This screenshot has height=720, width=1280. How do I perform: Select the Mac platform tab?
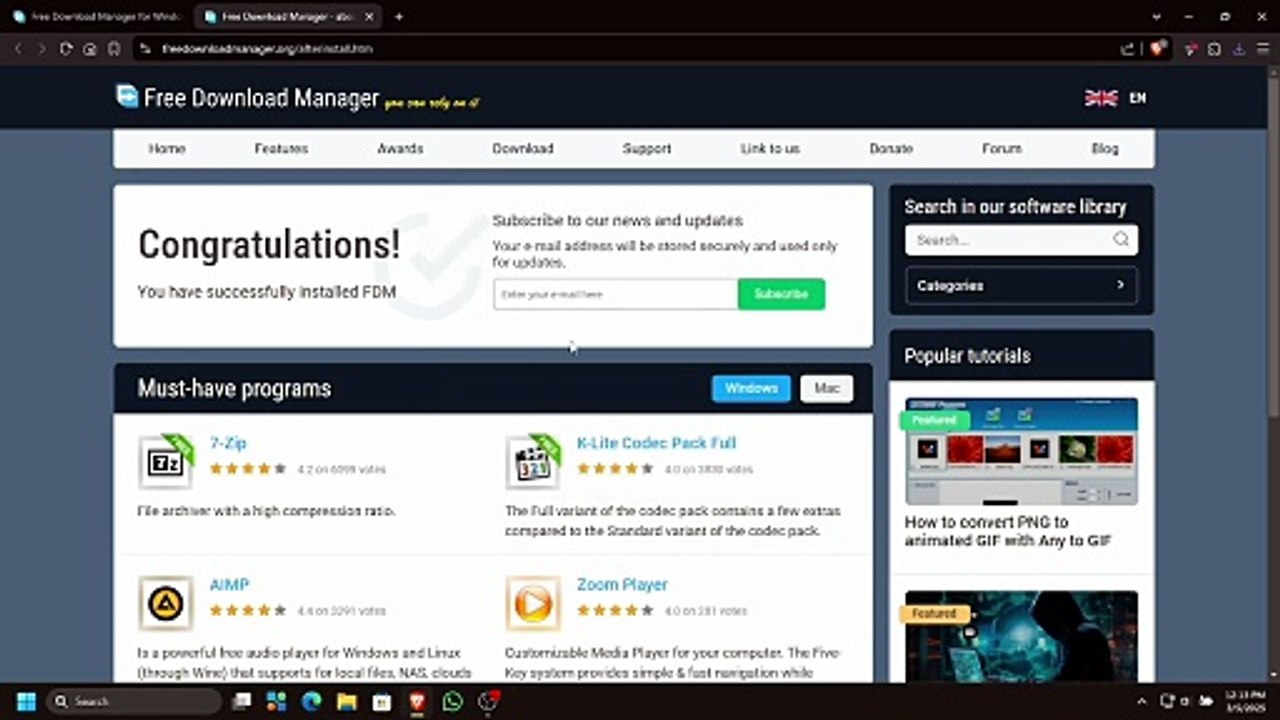(827, 388)
